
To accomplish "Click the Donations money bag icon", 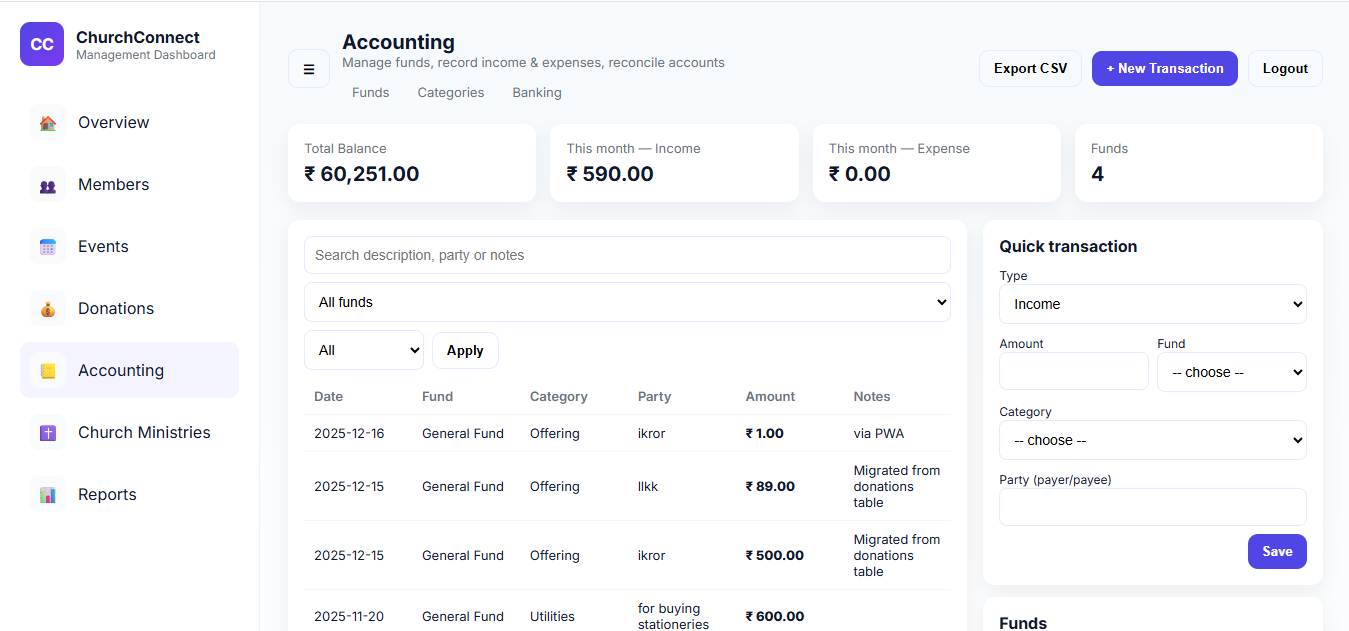I will click(48, 309).
